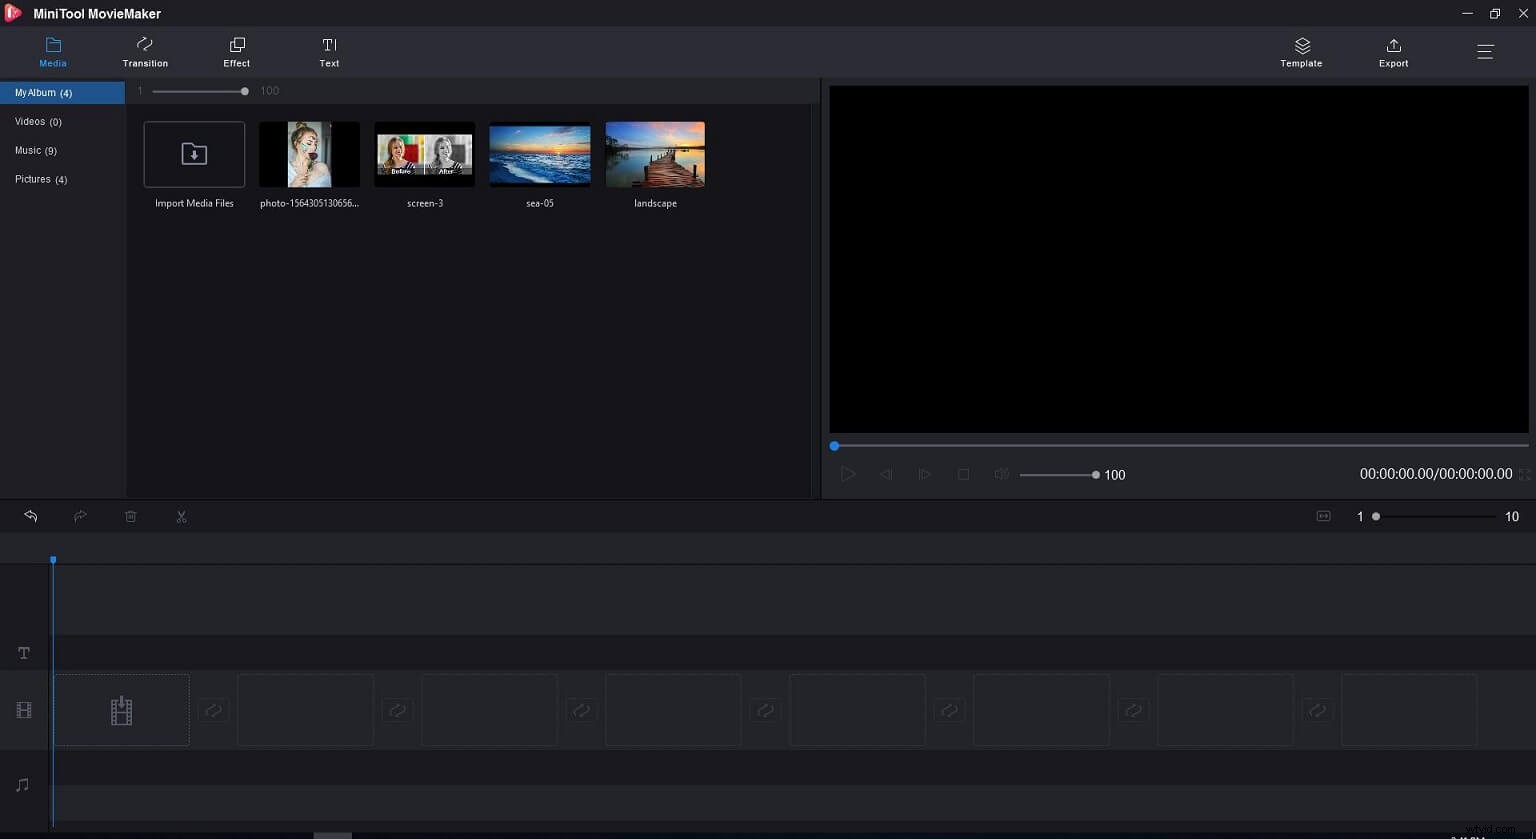
Task: Click the first transition connector between clips
Action: click(x=213, y=710)
